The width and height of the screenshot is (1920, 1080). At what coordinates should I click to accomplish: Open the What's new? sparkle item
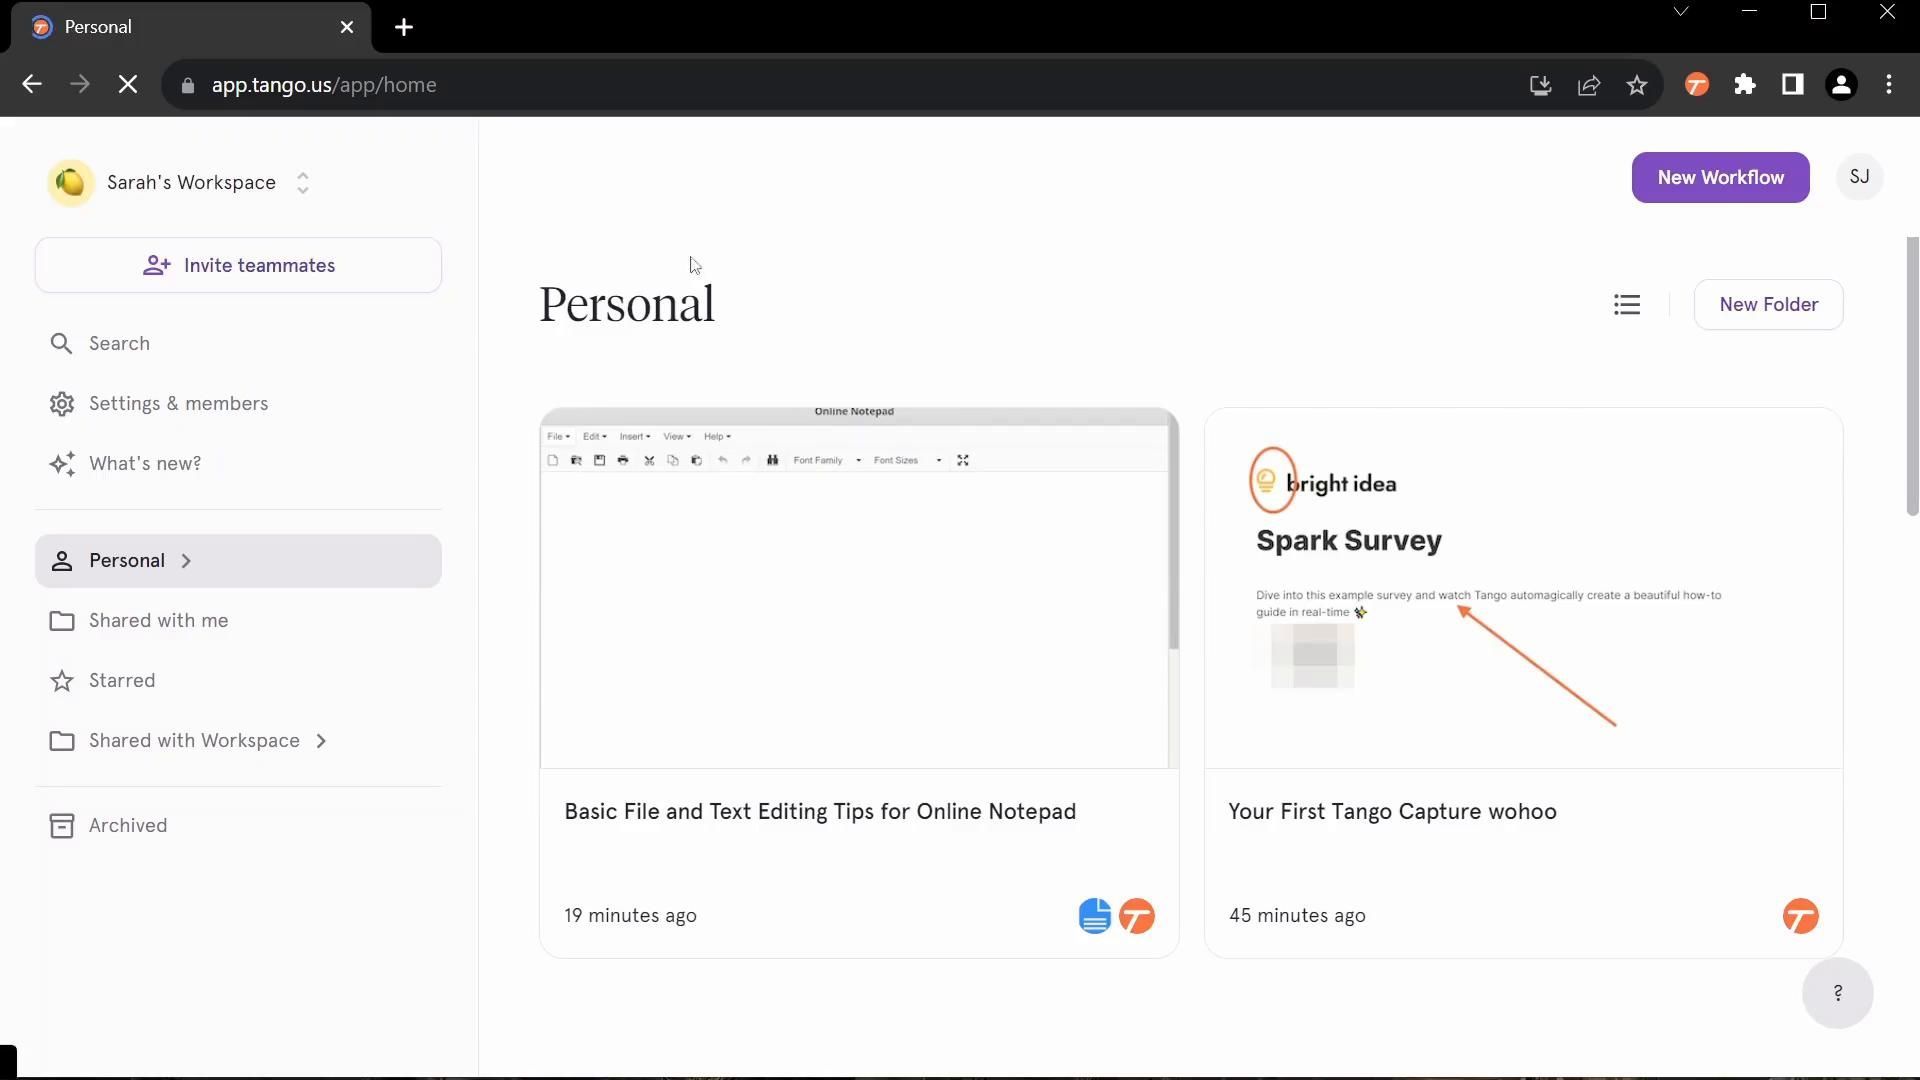pos(145,464)
